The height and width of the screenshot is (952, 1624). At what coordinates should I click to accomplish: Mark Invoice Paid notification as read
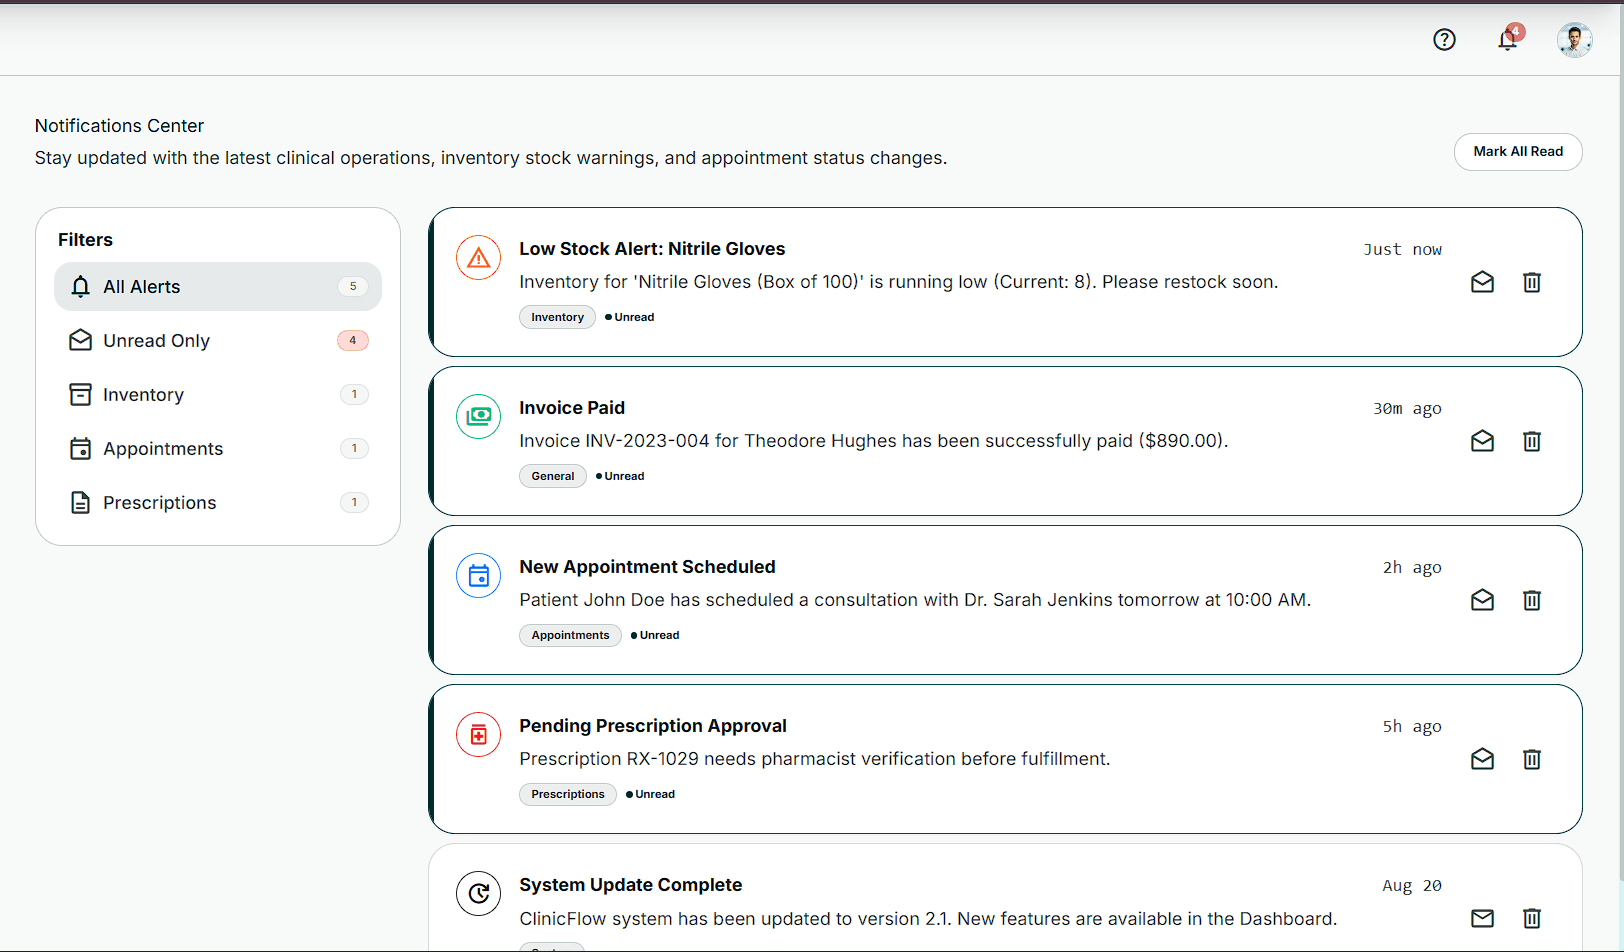click(1483, 441)
